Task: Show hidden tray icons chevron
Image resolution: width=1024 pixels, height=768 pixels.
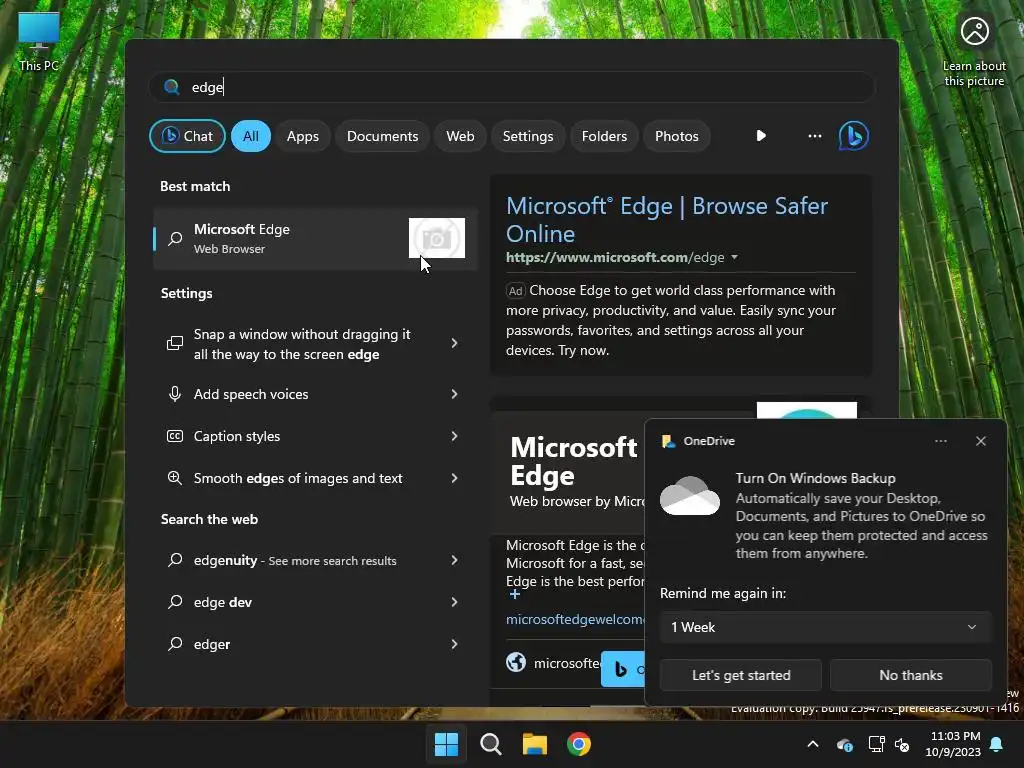Action: [813, 744]
